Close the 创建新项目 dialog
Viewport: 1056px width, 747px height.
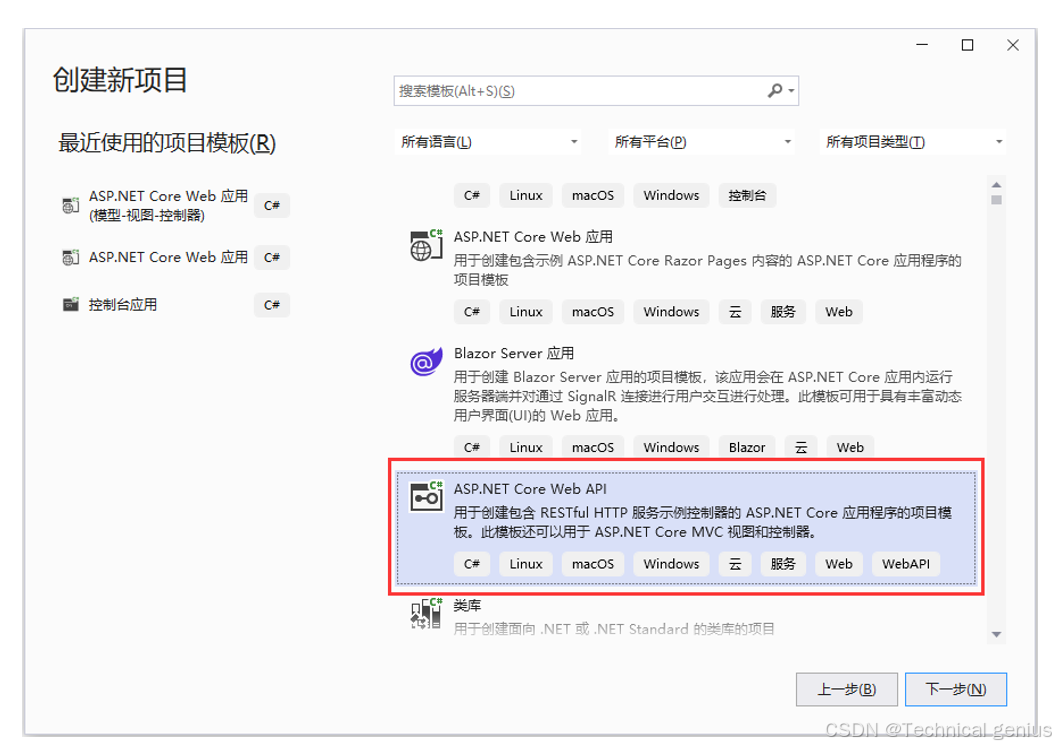[1012, 45]
